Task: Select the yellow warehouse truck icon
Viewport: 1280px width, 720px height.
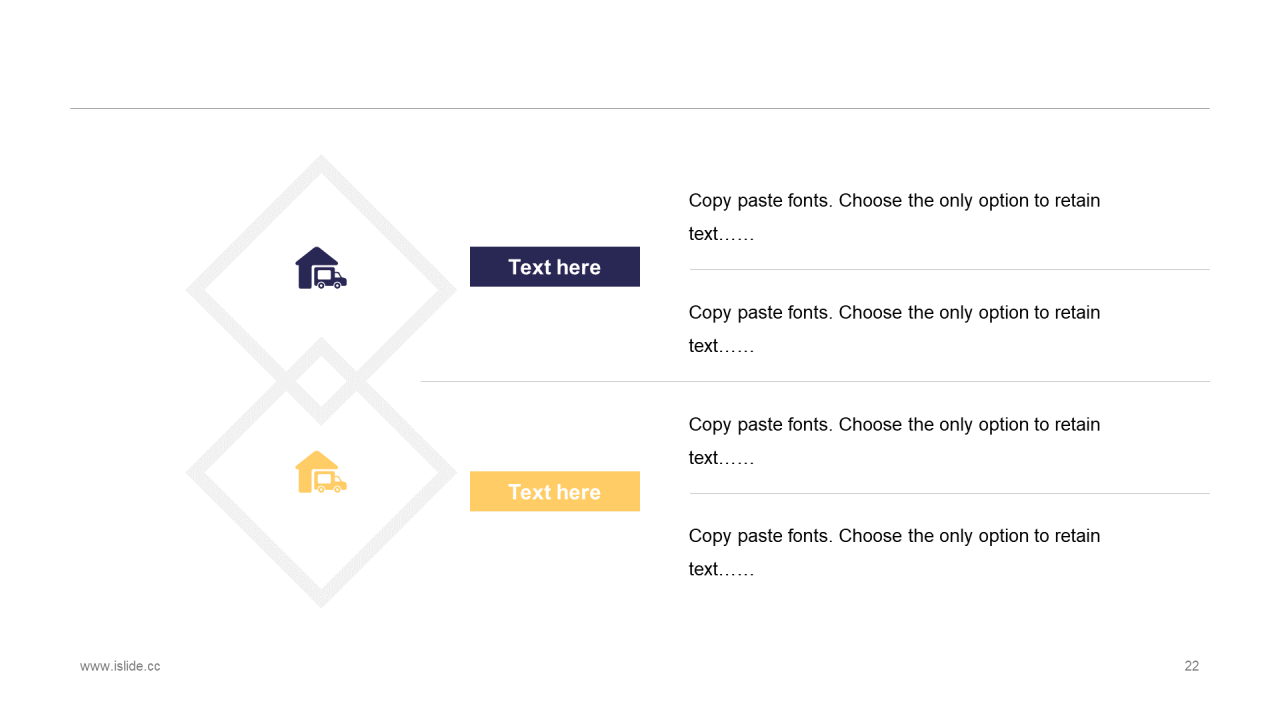Action: (321, 472)
